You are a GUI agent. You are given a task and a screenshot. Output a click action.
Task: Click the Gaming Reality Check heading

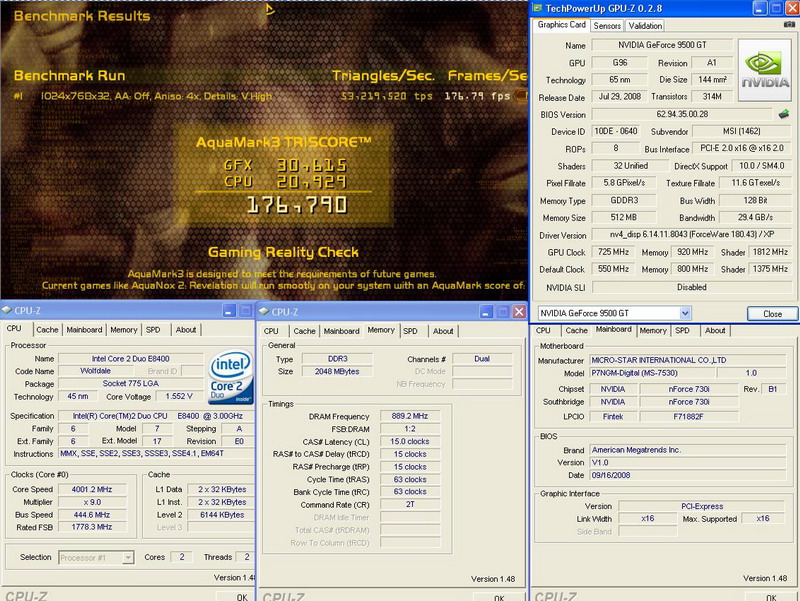pos(283,252)
